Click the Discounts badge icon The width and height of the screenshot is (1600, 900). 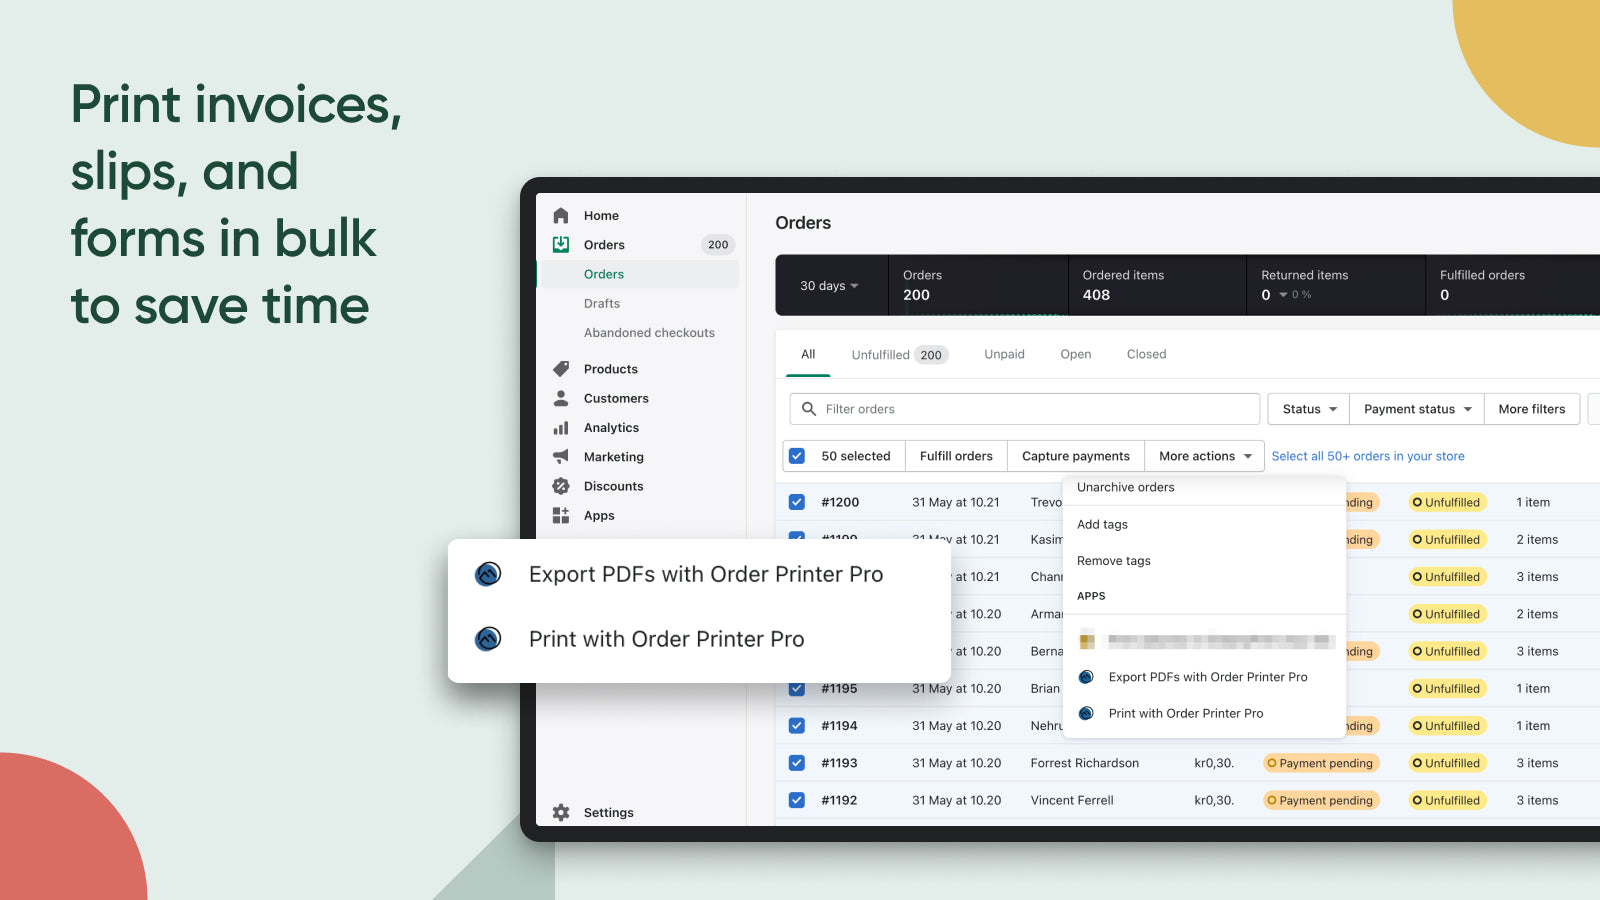coord(561,486)
